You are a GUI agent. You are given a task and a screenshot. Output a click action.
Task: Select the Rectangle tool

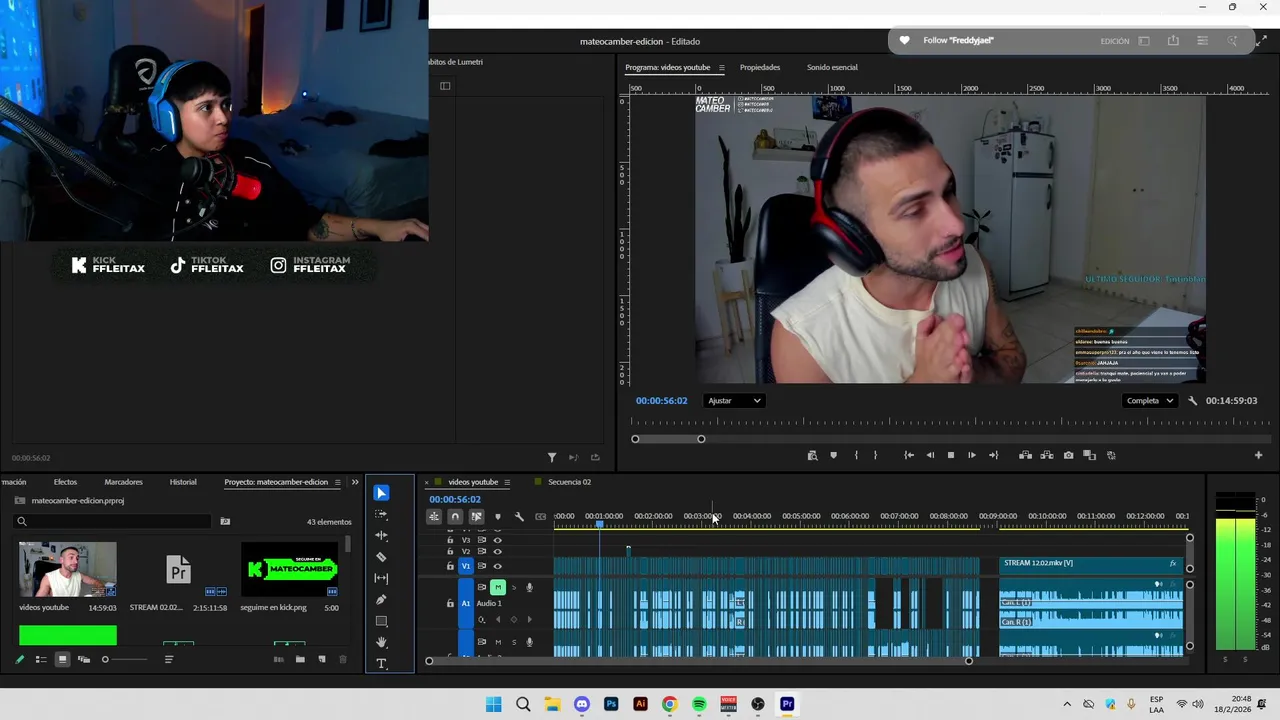pos(381,621)
